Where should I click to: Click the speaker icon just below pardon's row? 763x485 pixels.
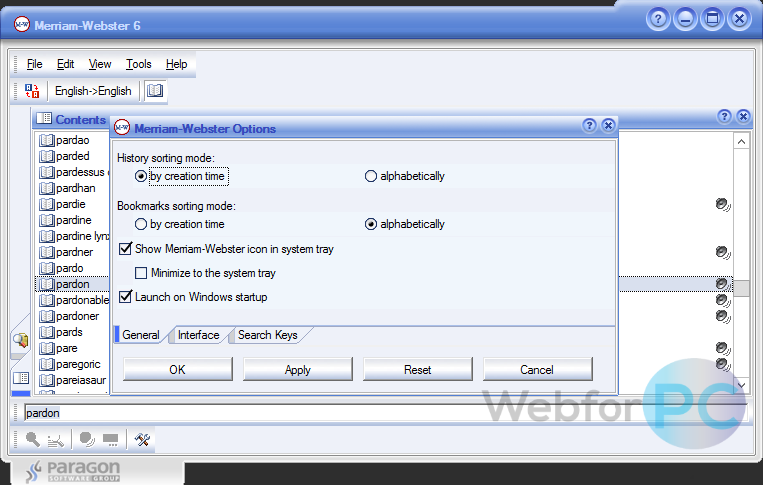[x=723, y=301]
